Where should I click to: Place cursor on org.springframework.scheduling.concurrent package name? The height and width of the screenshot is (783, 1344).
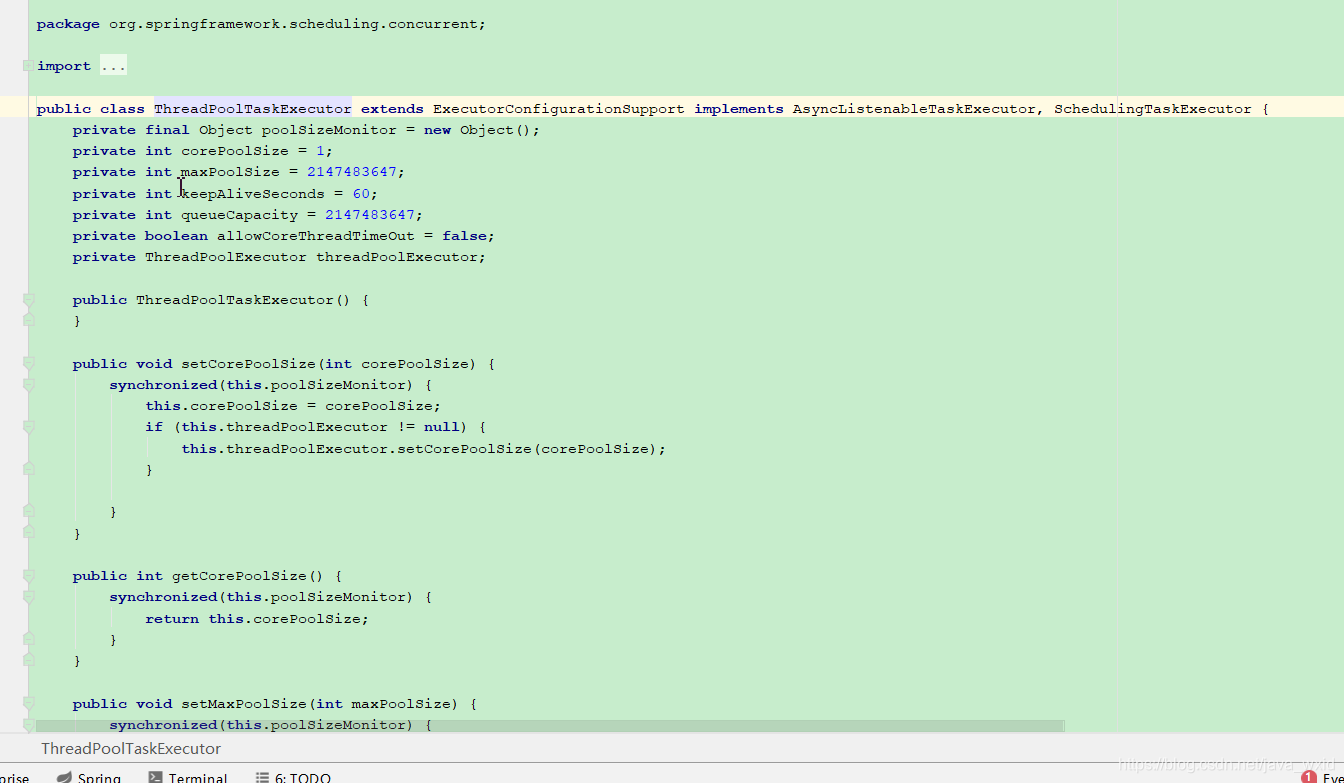click(x=295, y=23)
